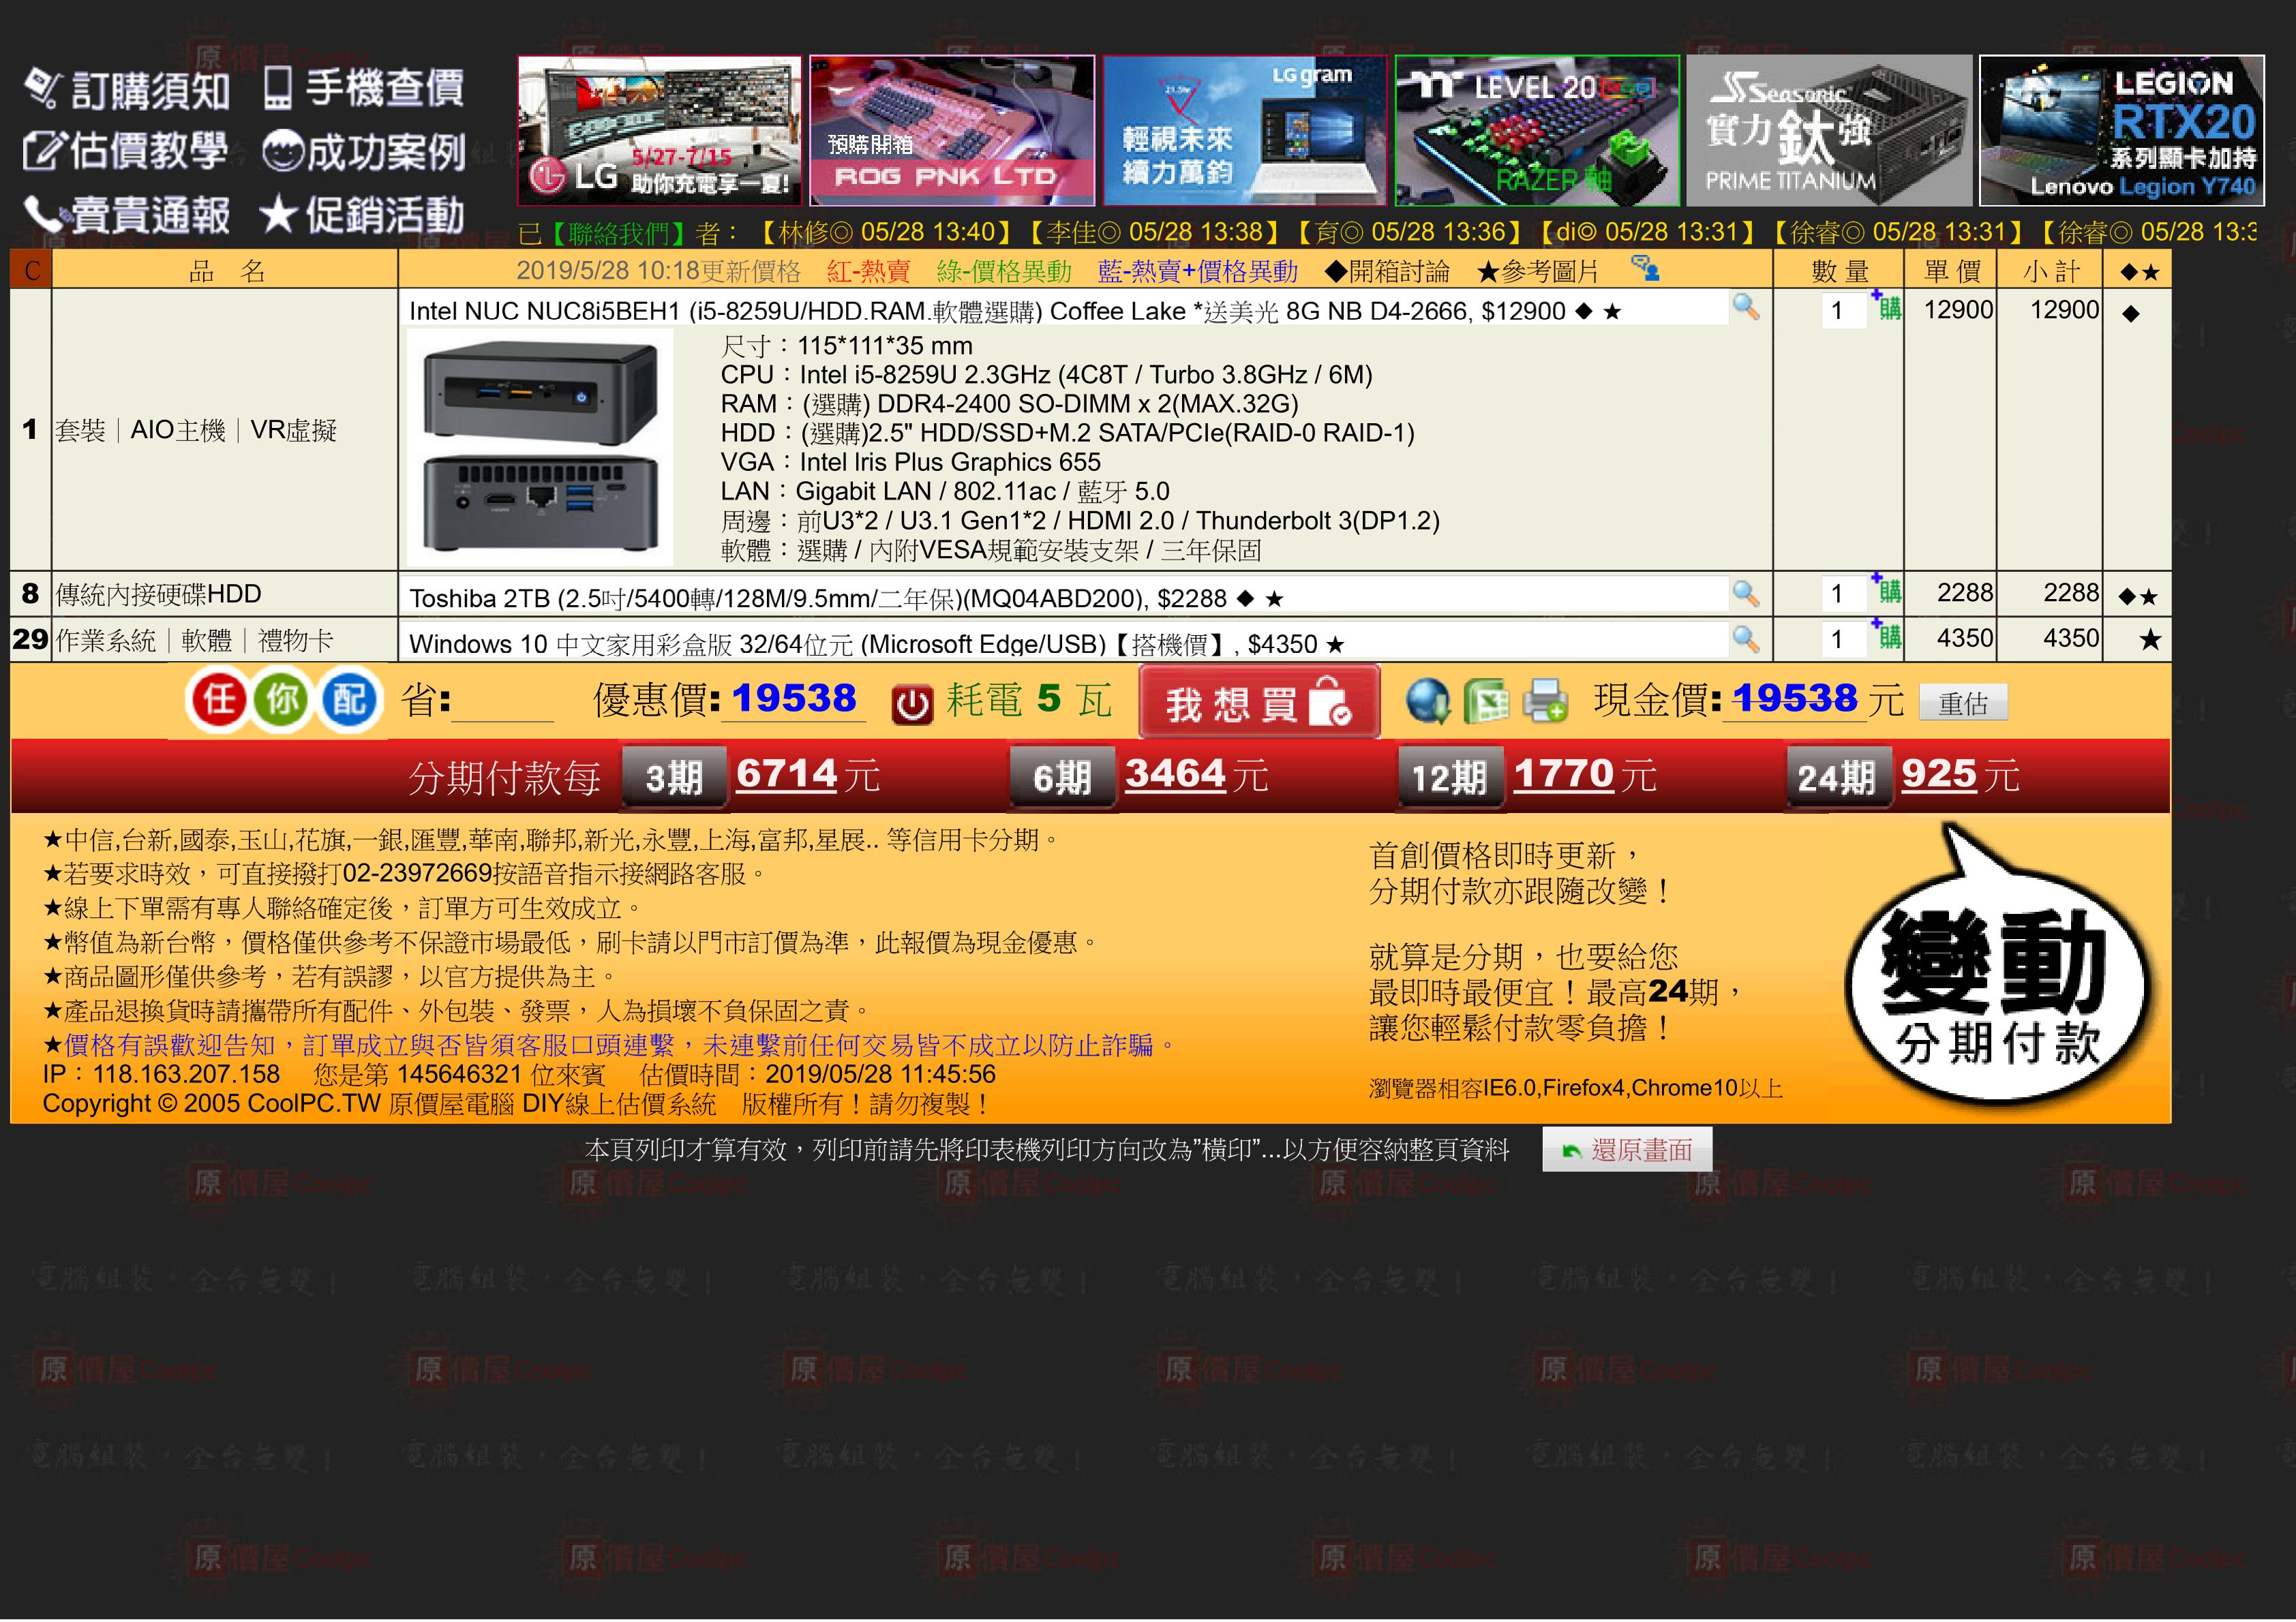Image resolution: width=2296 pixels, height=1622 pixels.
Task: Open the 手機查價 mobile price check link
Action: click(364, 88)
